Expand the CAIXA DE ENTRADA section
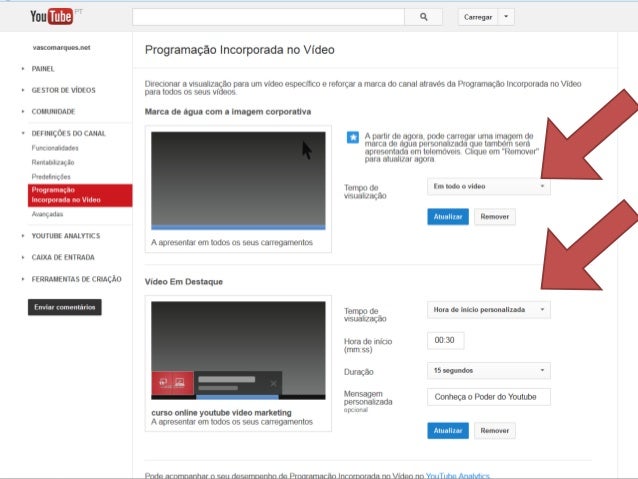 click(63, 258)
